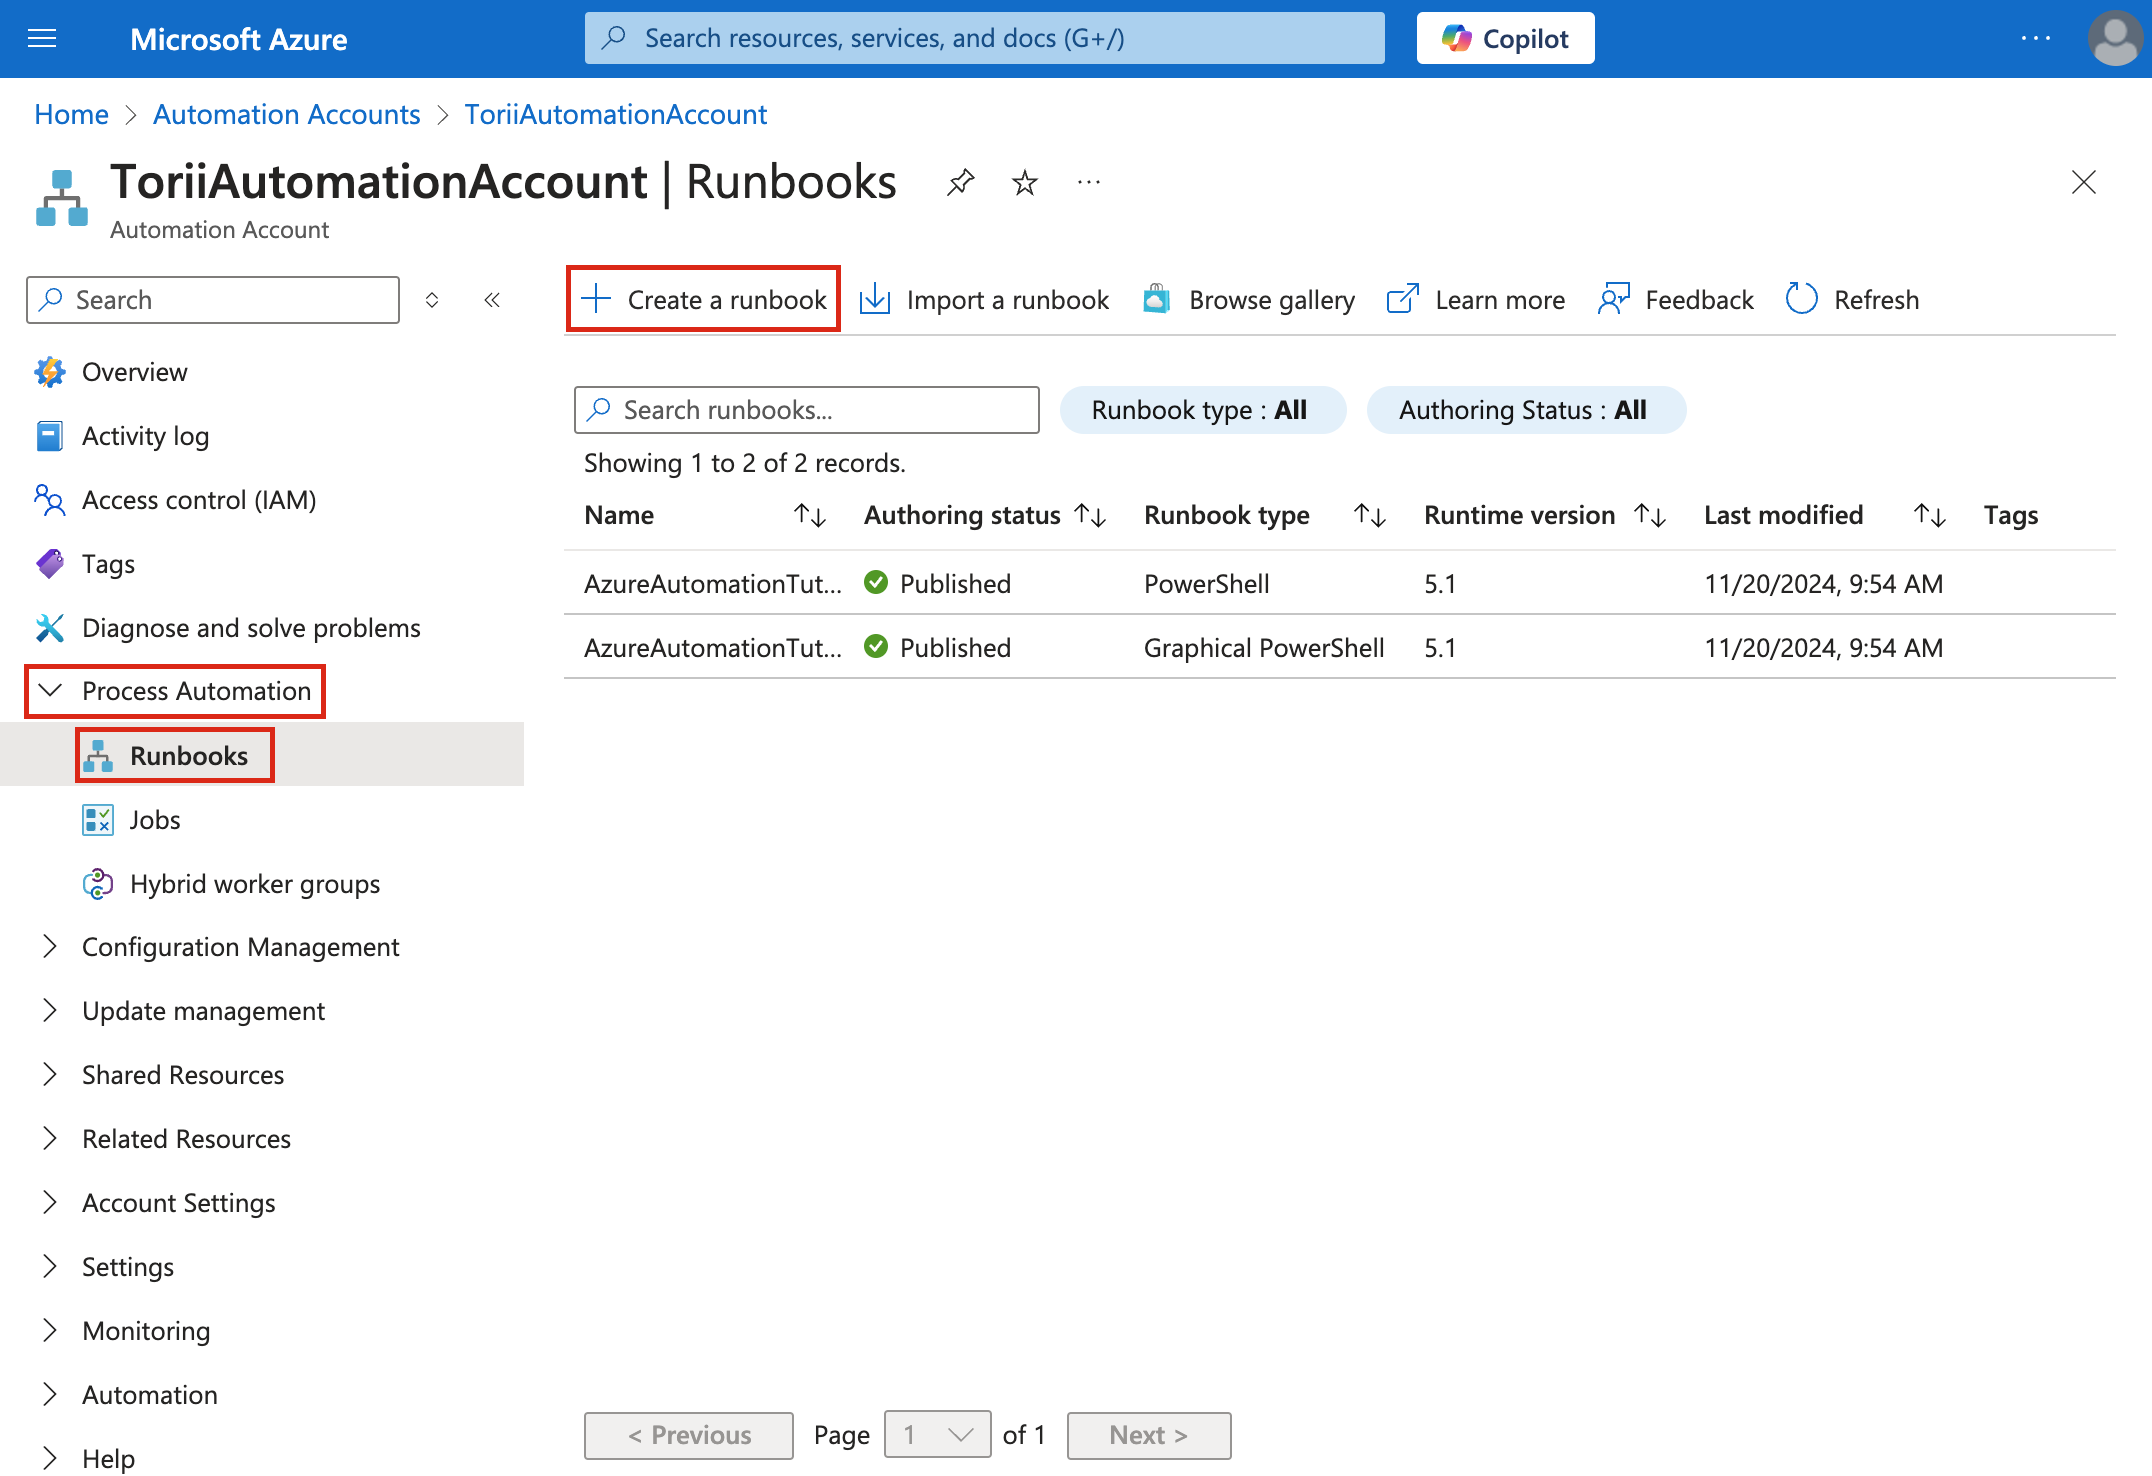Open the ToriiAutomationAccount breadcrumb link
Viewport: 2152px width, 1476px height.
pos(615,114)
